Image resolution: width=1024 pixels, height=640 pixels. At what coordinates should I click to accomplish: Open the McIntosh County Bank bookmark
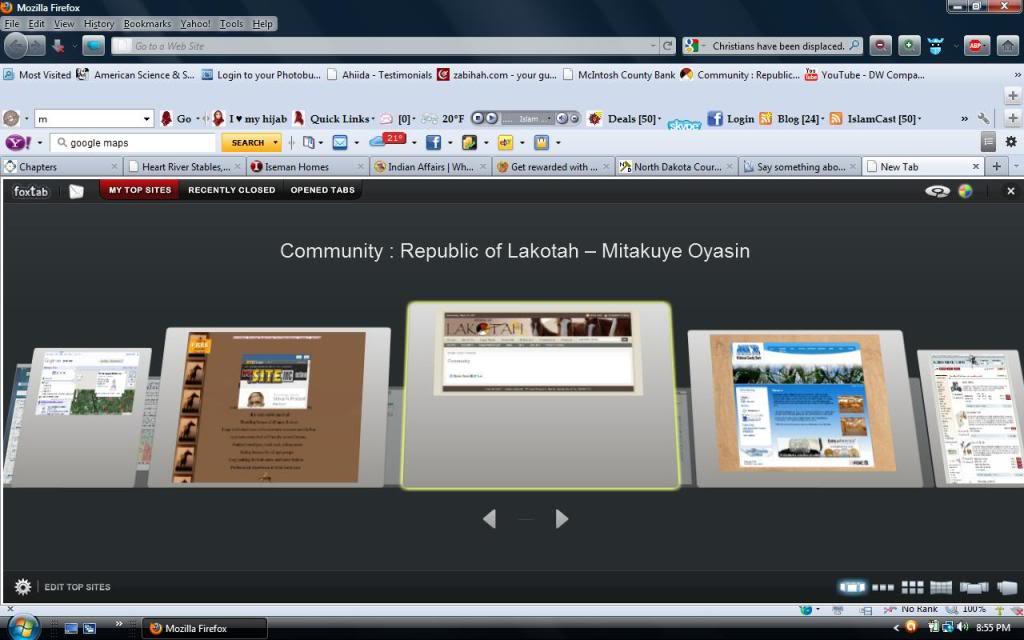[619, 74]
